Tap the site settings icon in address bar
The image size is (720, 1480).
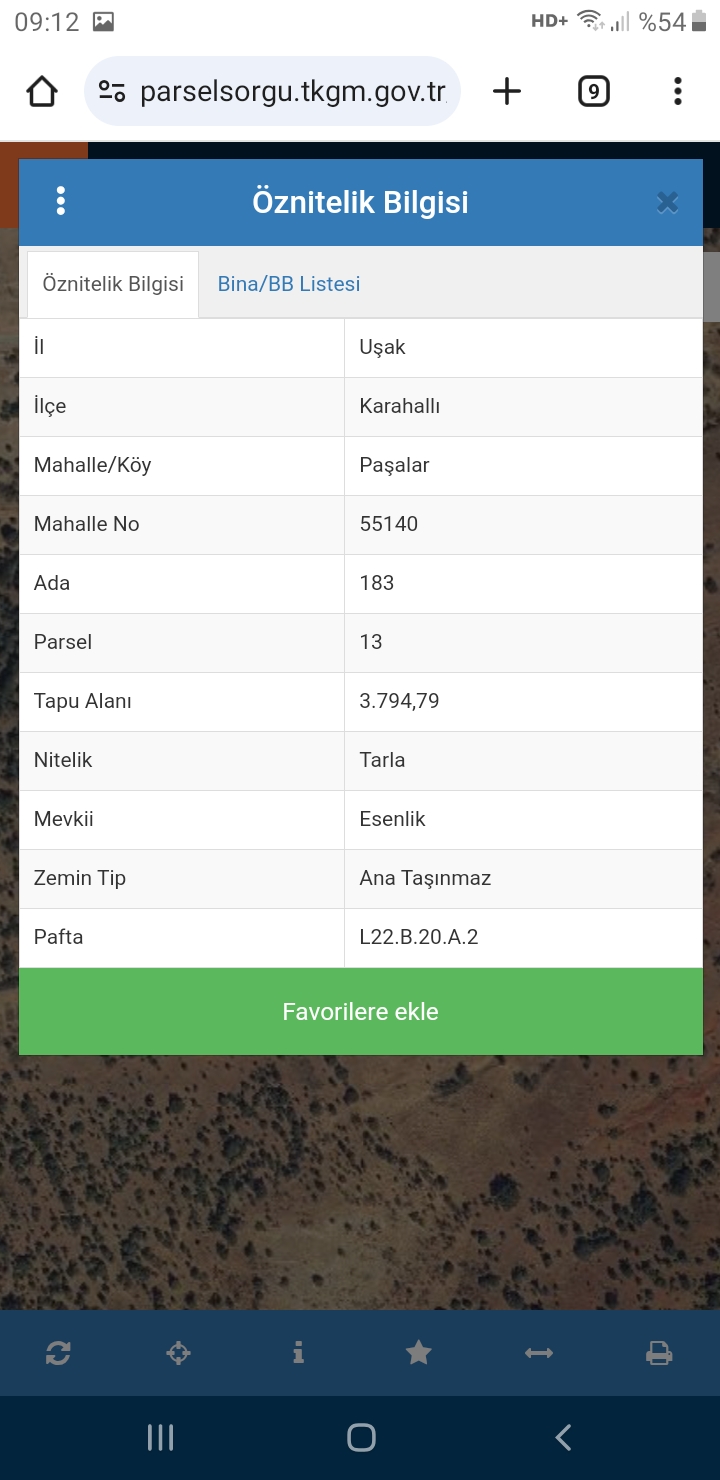(x=112, y=92)
